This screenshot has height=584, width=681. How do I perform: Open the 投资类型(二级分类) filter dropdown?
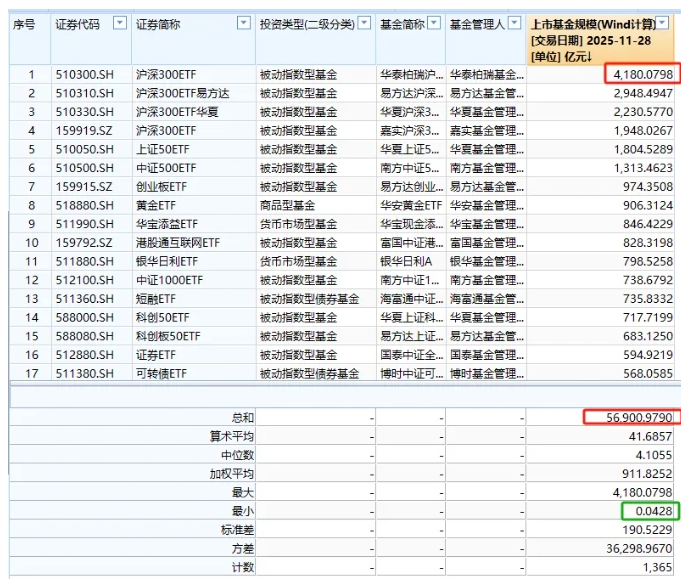[x=364, y=23]
